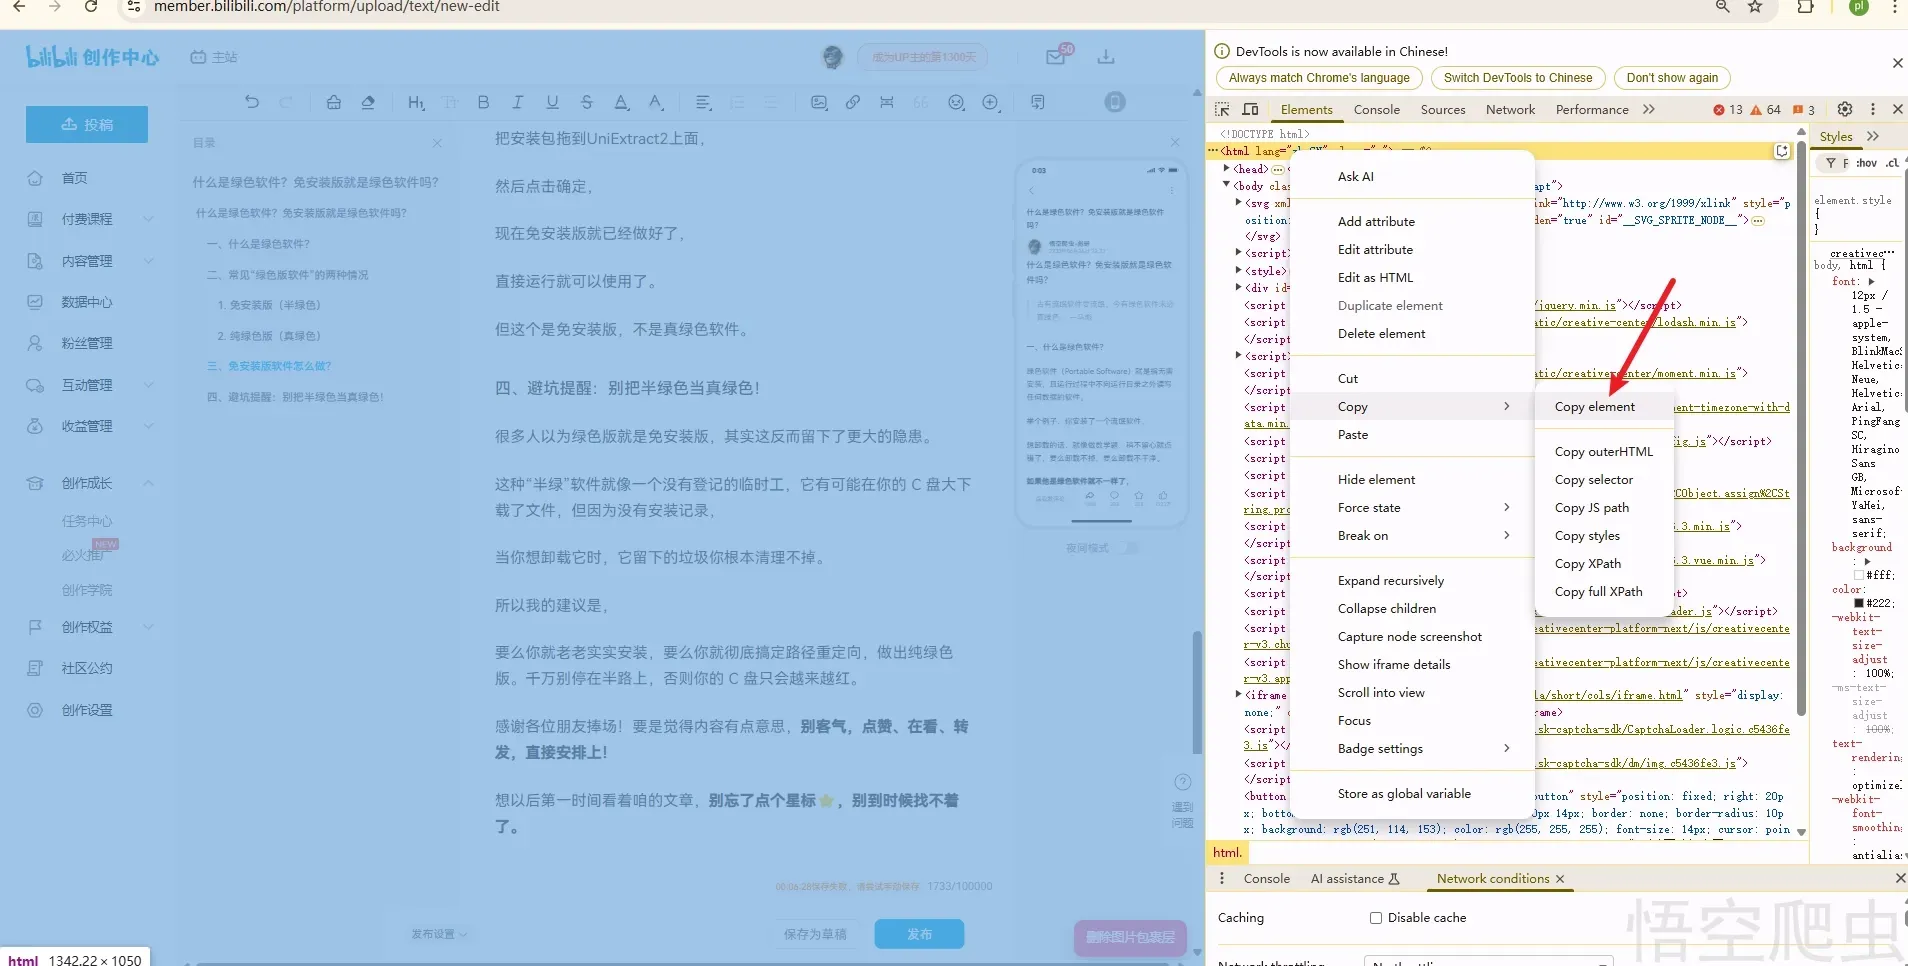Image resolution: width=1908 pixels, height=966 pixels.
Task: Show more DevTools tabs after Performance
Action: (1649, 109)
